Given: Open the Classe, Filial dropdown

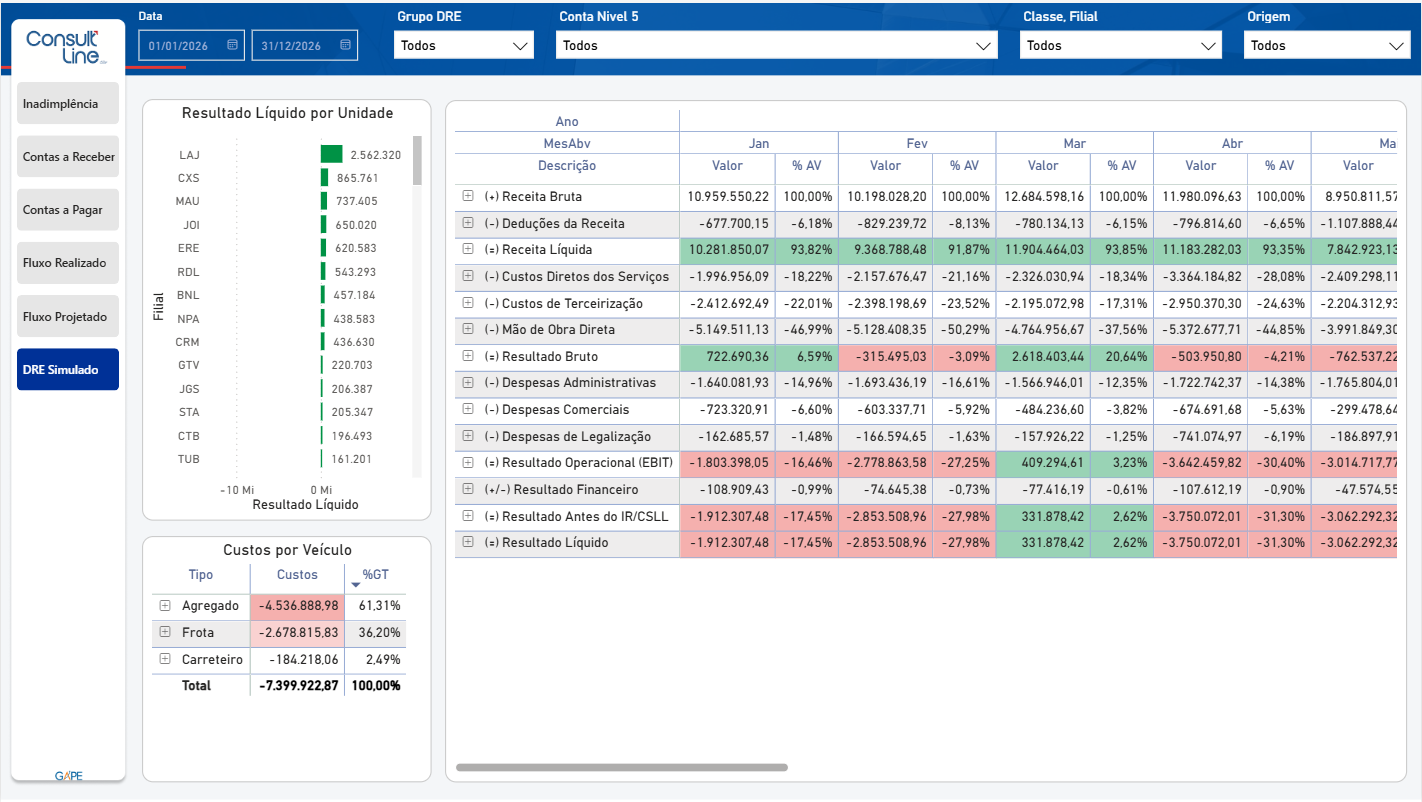Looking at the screenshot, I should (x=1121, y=45).
